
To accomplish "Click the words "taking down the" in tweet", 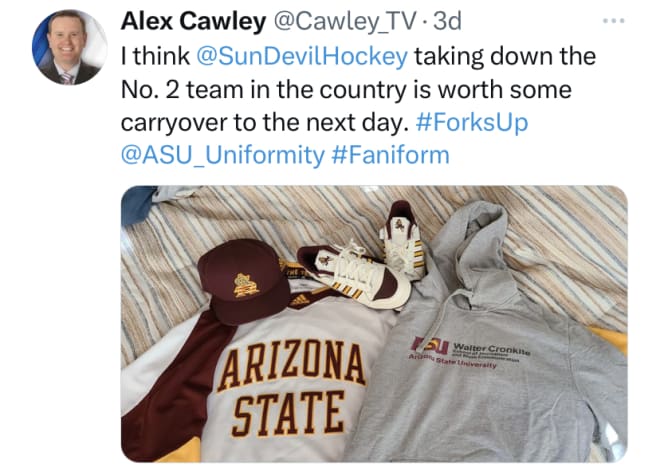I will point(505,57).
